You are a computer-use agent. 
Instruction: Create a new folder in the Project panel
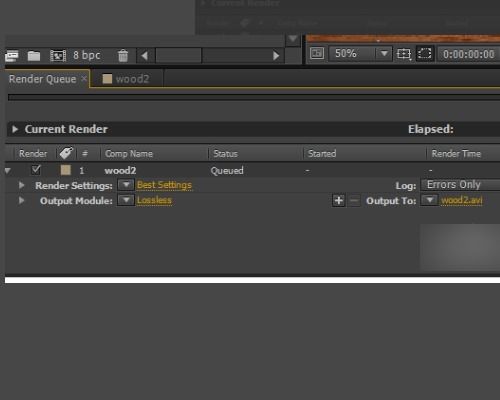34,56
